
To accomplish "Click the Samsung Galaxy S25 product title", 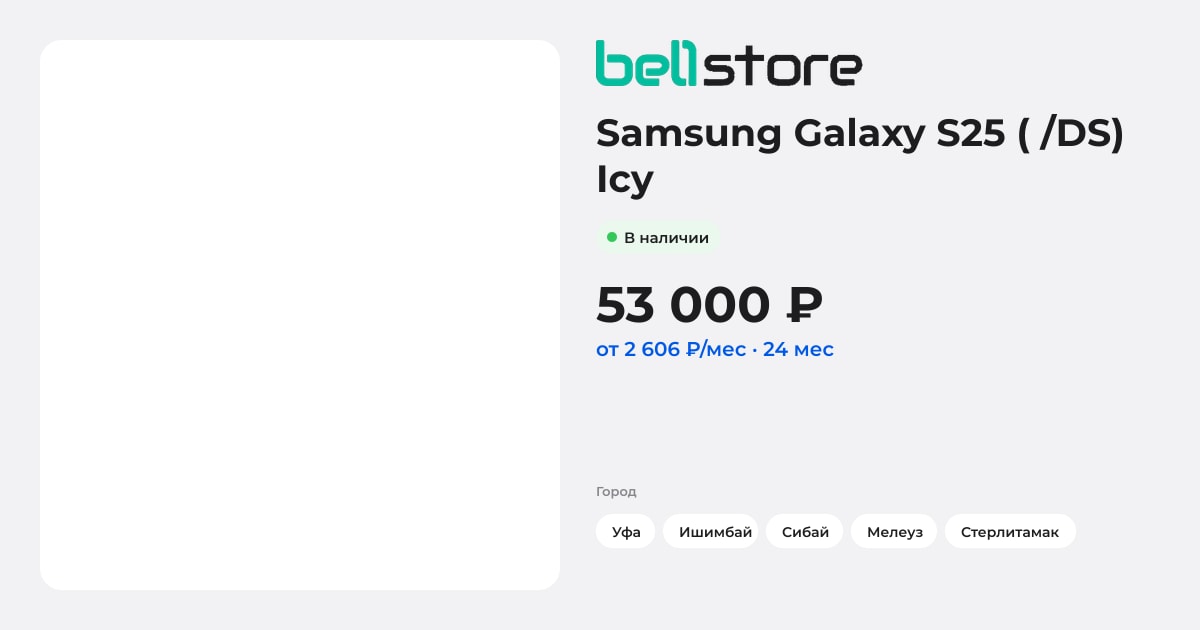I will (x=860, y=155).
